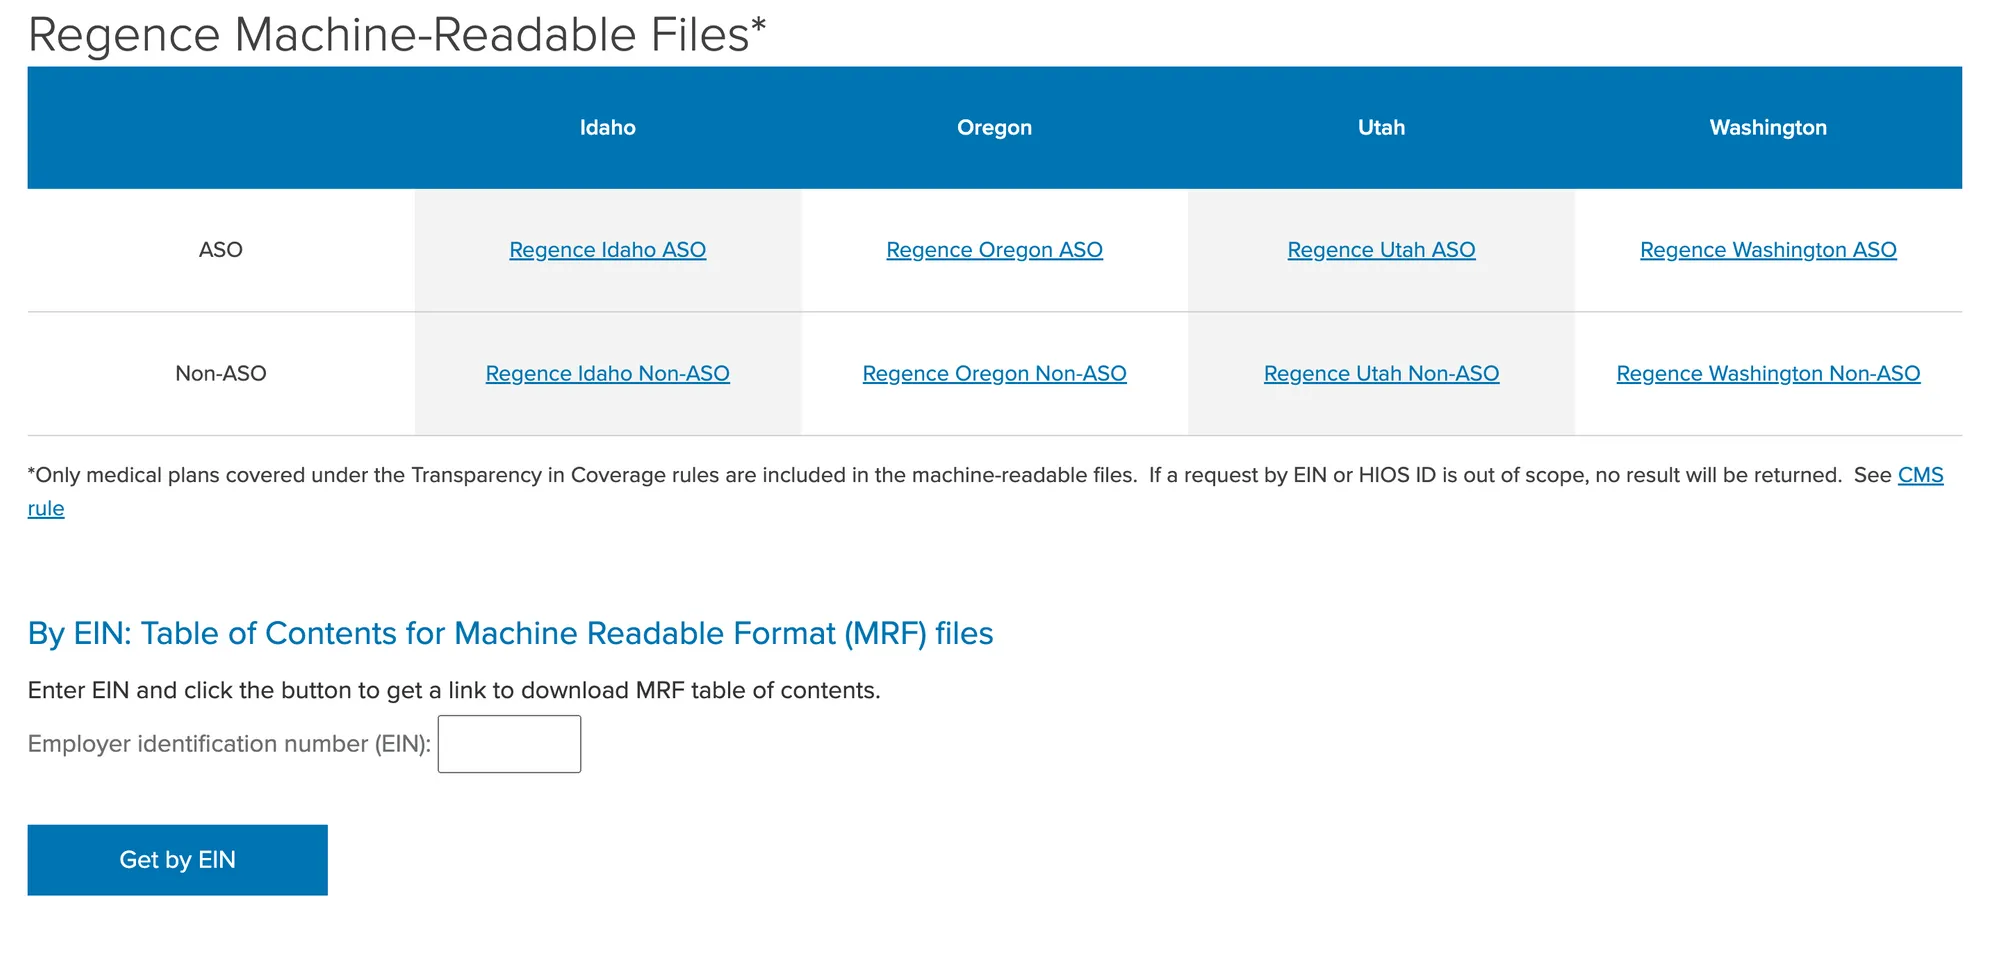This screenshot has height=959, width=2000.
Task: Click the 'Enter EIN and click the button' instruction text
Action: pos(454,691)
